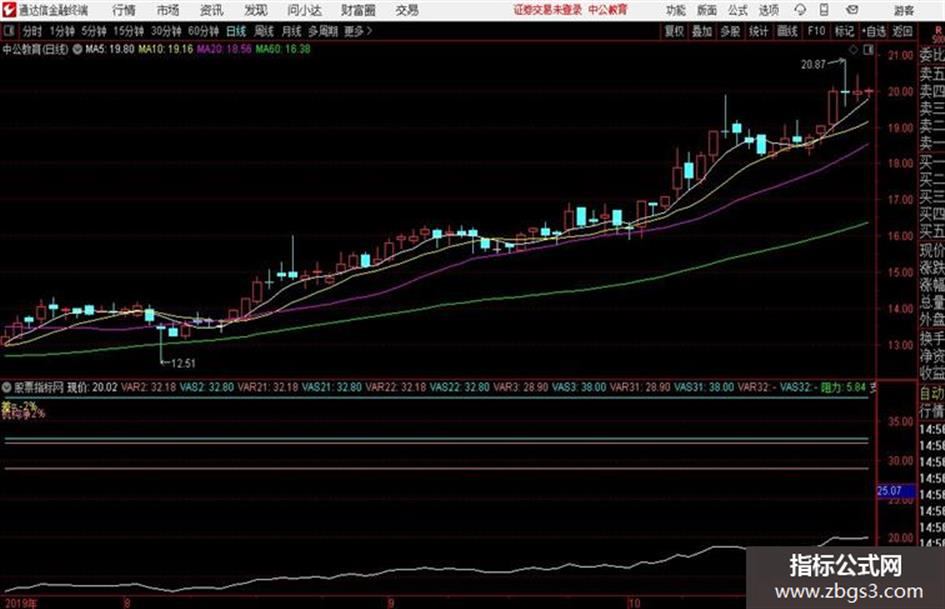The image size is (945, 609).
Task: Open the 资讯 menu
Action: (212, 10)
